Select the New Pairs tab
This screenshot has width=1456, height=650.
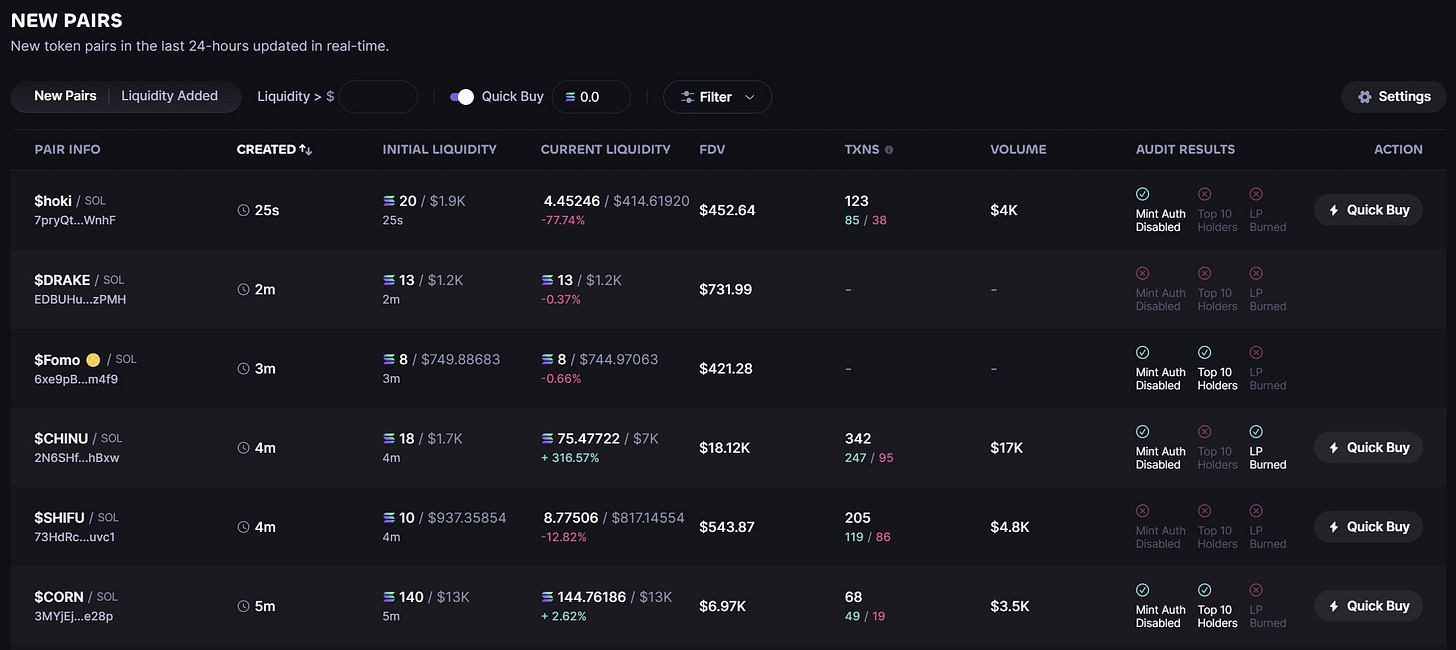[65, 96]
